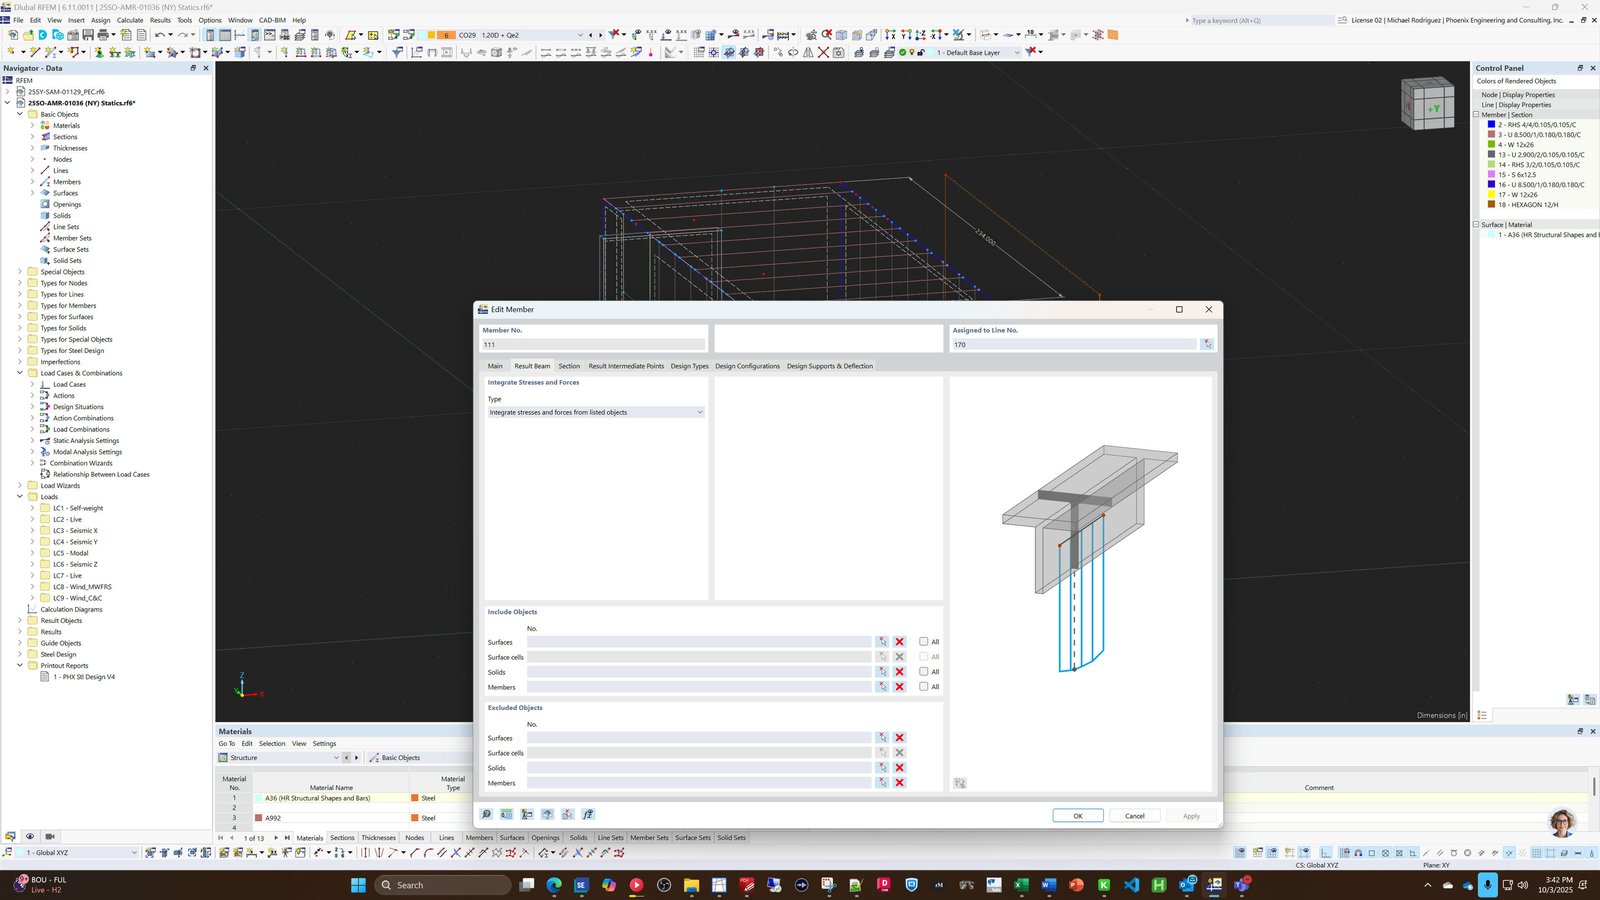The width and height of the screenshot is (1600, 900).
Task: Clear Excluded Objects Members with red X
Action: [899, 783]
